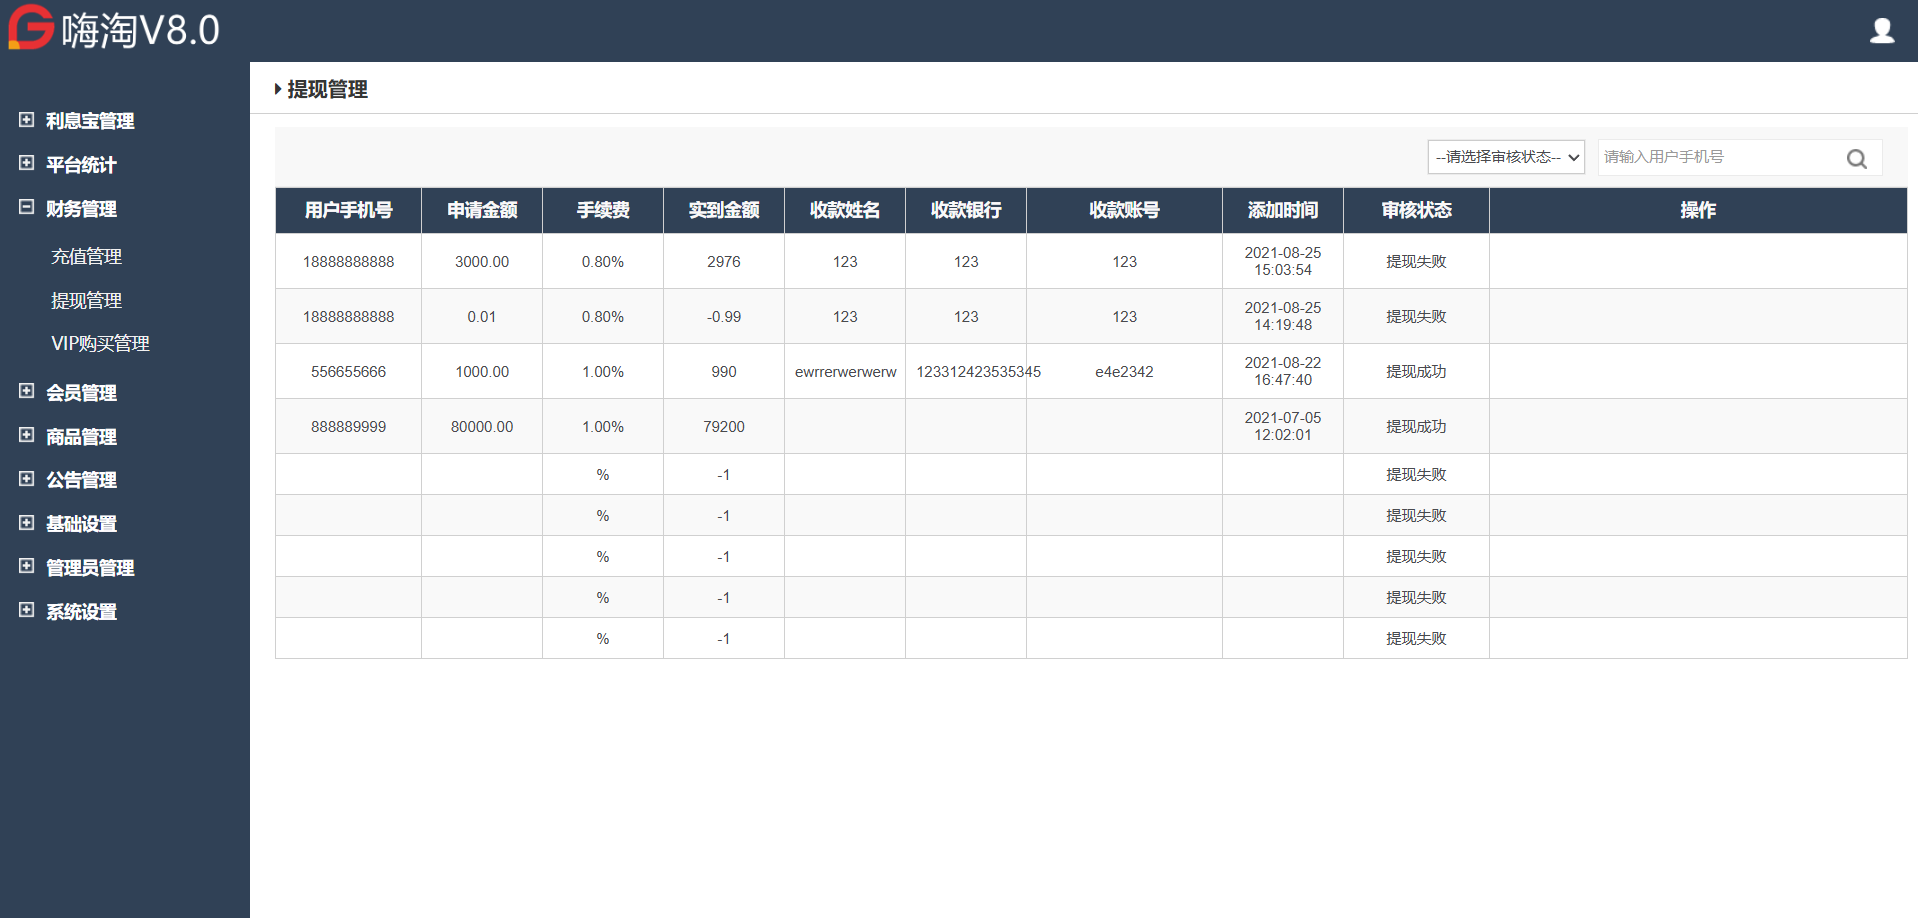1918x918 pixels.
Task: Click the 嗨淘V8.0 title text
Action: [x=141, y=31]
